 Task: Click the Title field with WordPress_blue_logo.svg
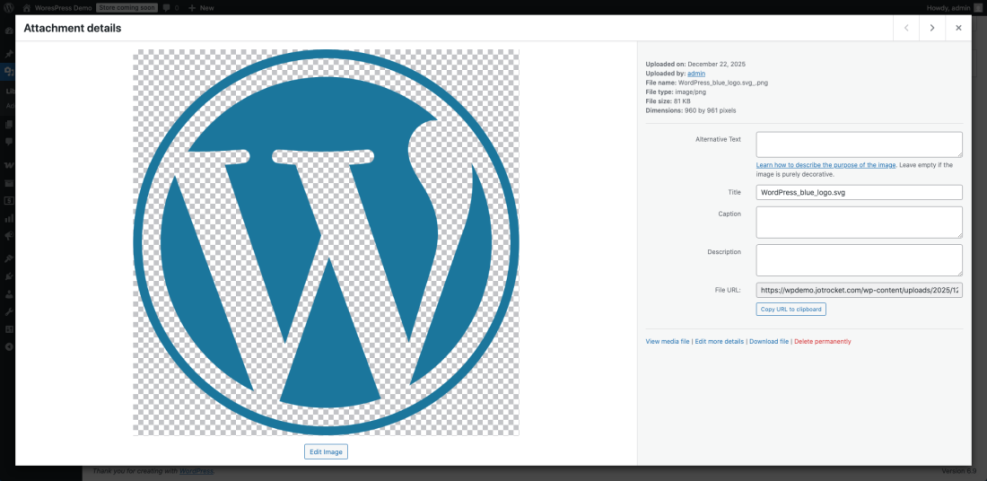(859, 192)
